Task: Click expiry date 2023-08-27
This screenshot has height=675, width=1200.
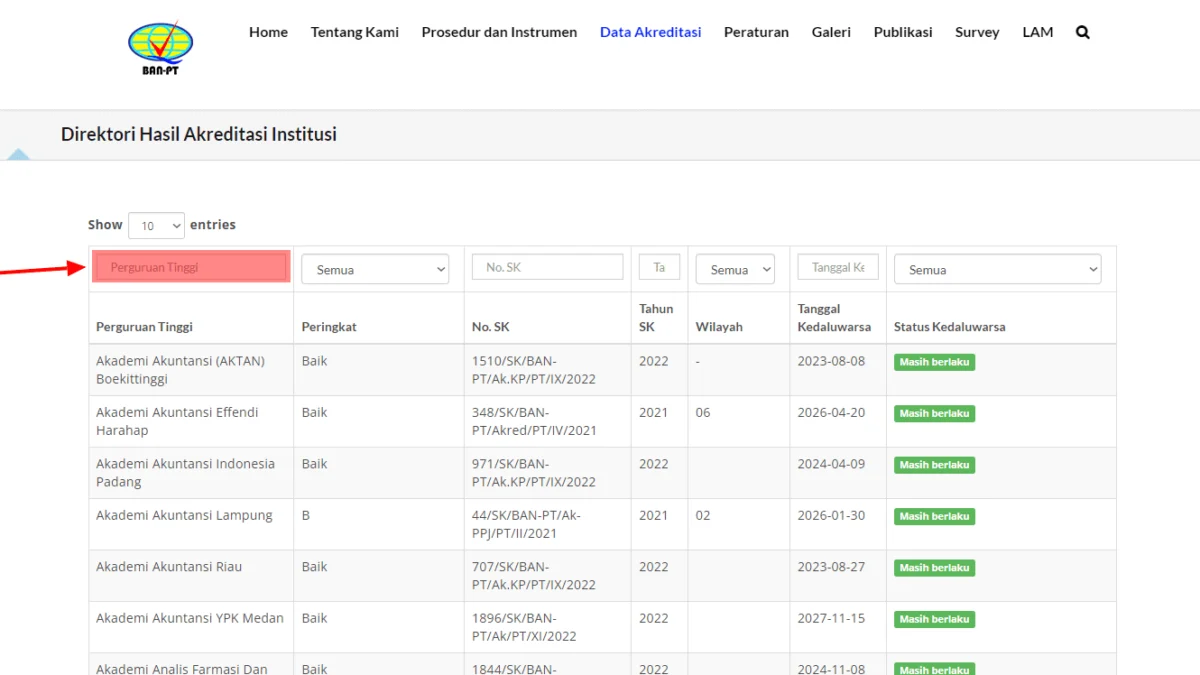Action: coord(831,567)
